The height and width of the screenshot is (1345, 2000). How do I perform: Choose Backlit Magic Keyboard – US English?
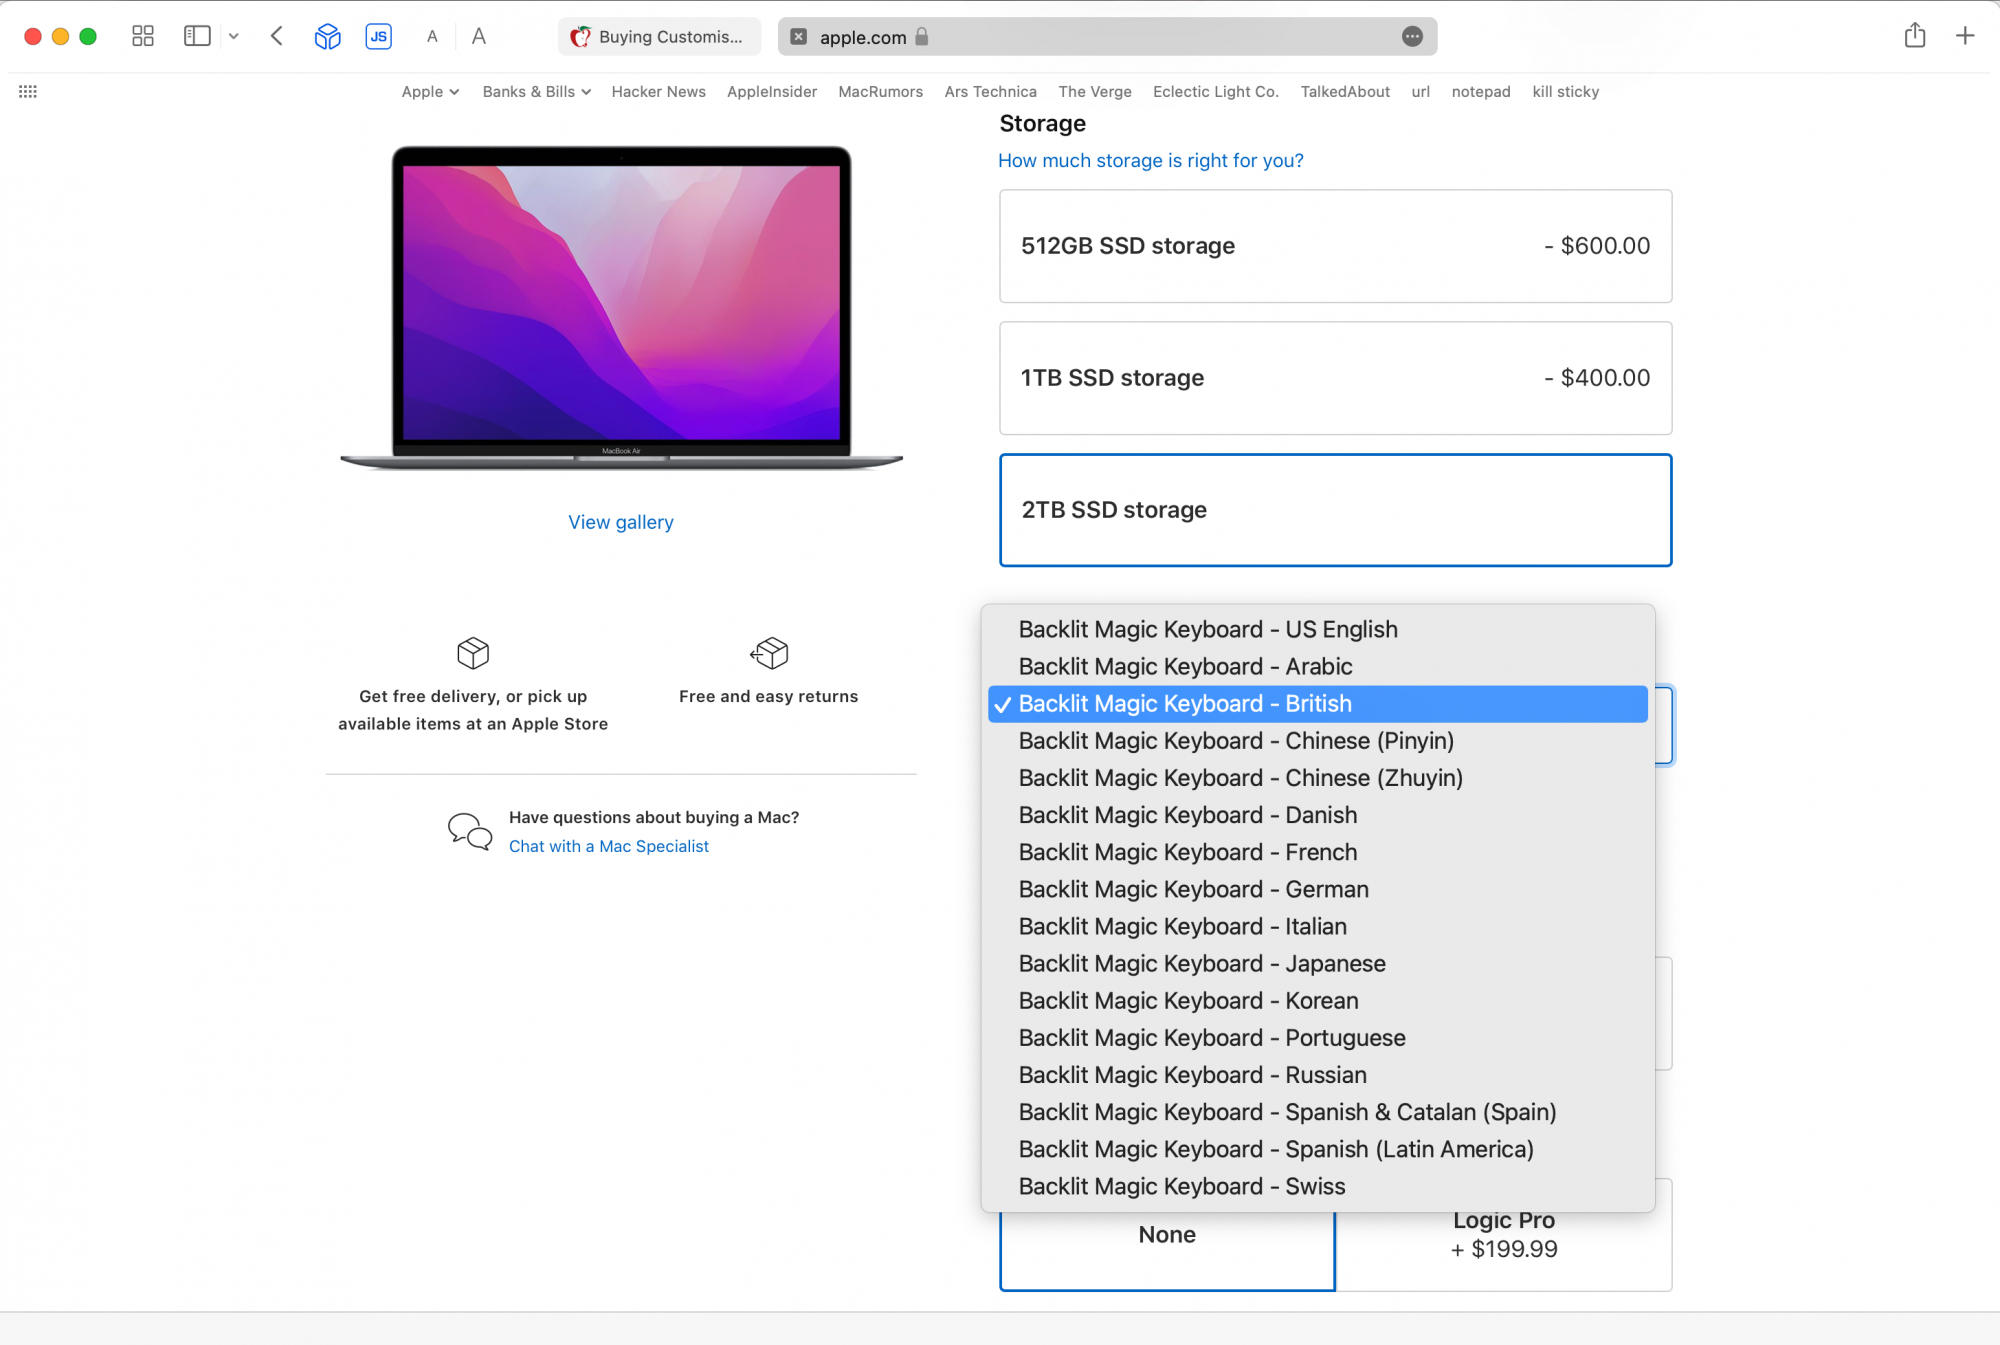click(x=1207, y=629)
